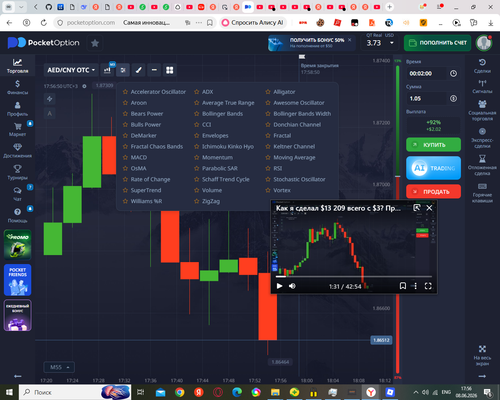Image resolution: width=500 pixels, height=400 pixels.
Task: Open the multi-chart grid layout button
Action: (x=170, y=70)
